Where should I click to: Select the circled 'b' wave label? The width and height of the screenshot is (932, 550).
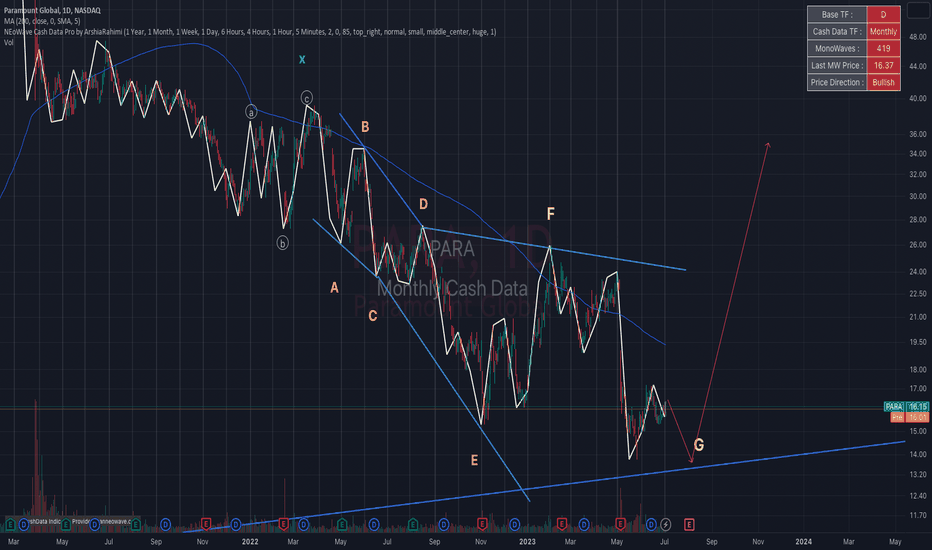tap(282, 243)
